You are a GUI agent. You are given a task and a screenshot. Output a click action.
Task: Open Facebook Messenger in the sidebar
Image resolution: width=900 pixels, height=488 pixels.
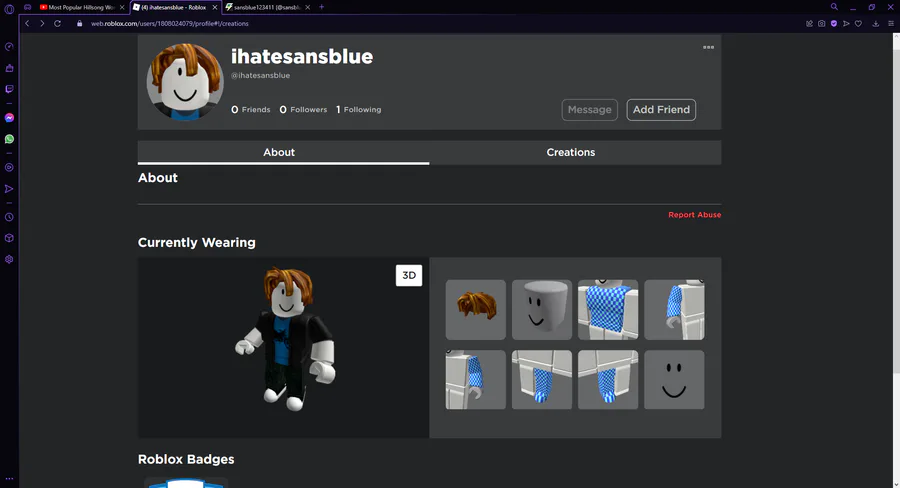tap(9, 118)
